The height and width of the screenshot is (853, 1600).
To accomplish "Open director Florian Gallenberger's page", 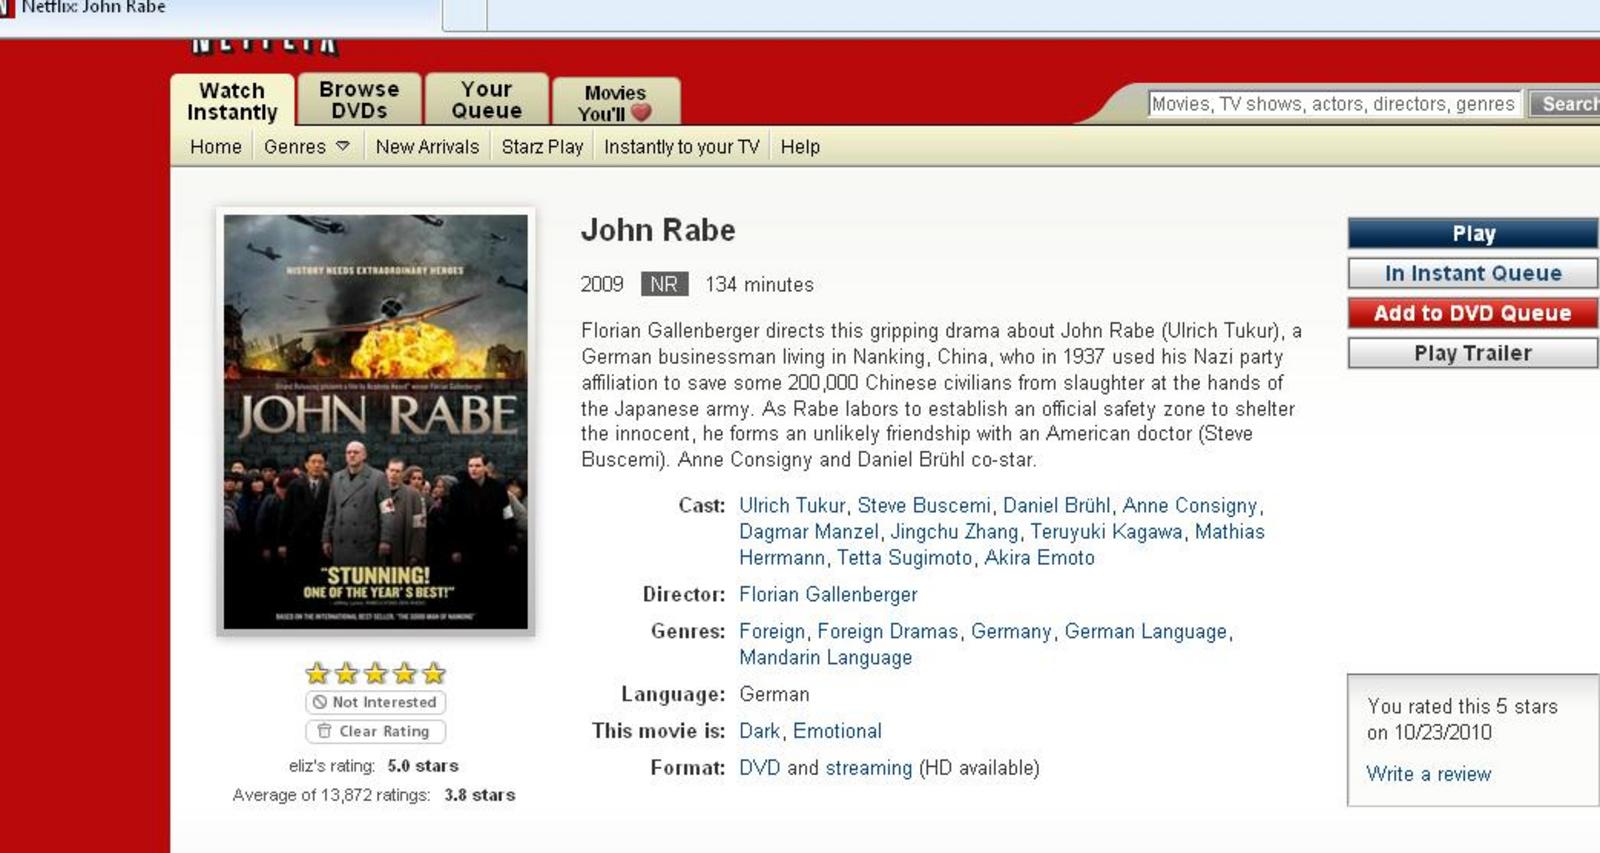I will (x=828, y=595).
